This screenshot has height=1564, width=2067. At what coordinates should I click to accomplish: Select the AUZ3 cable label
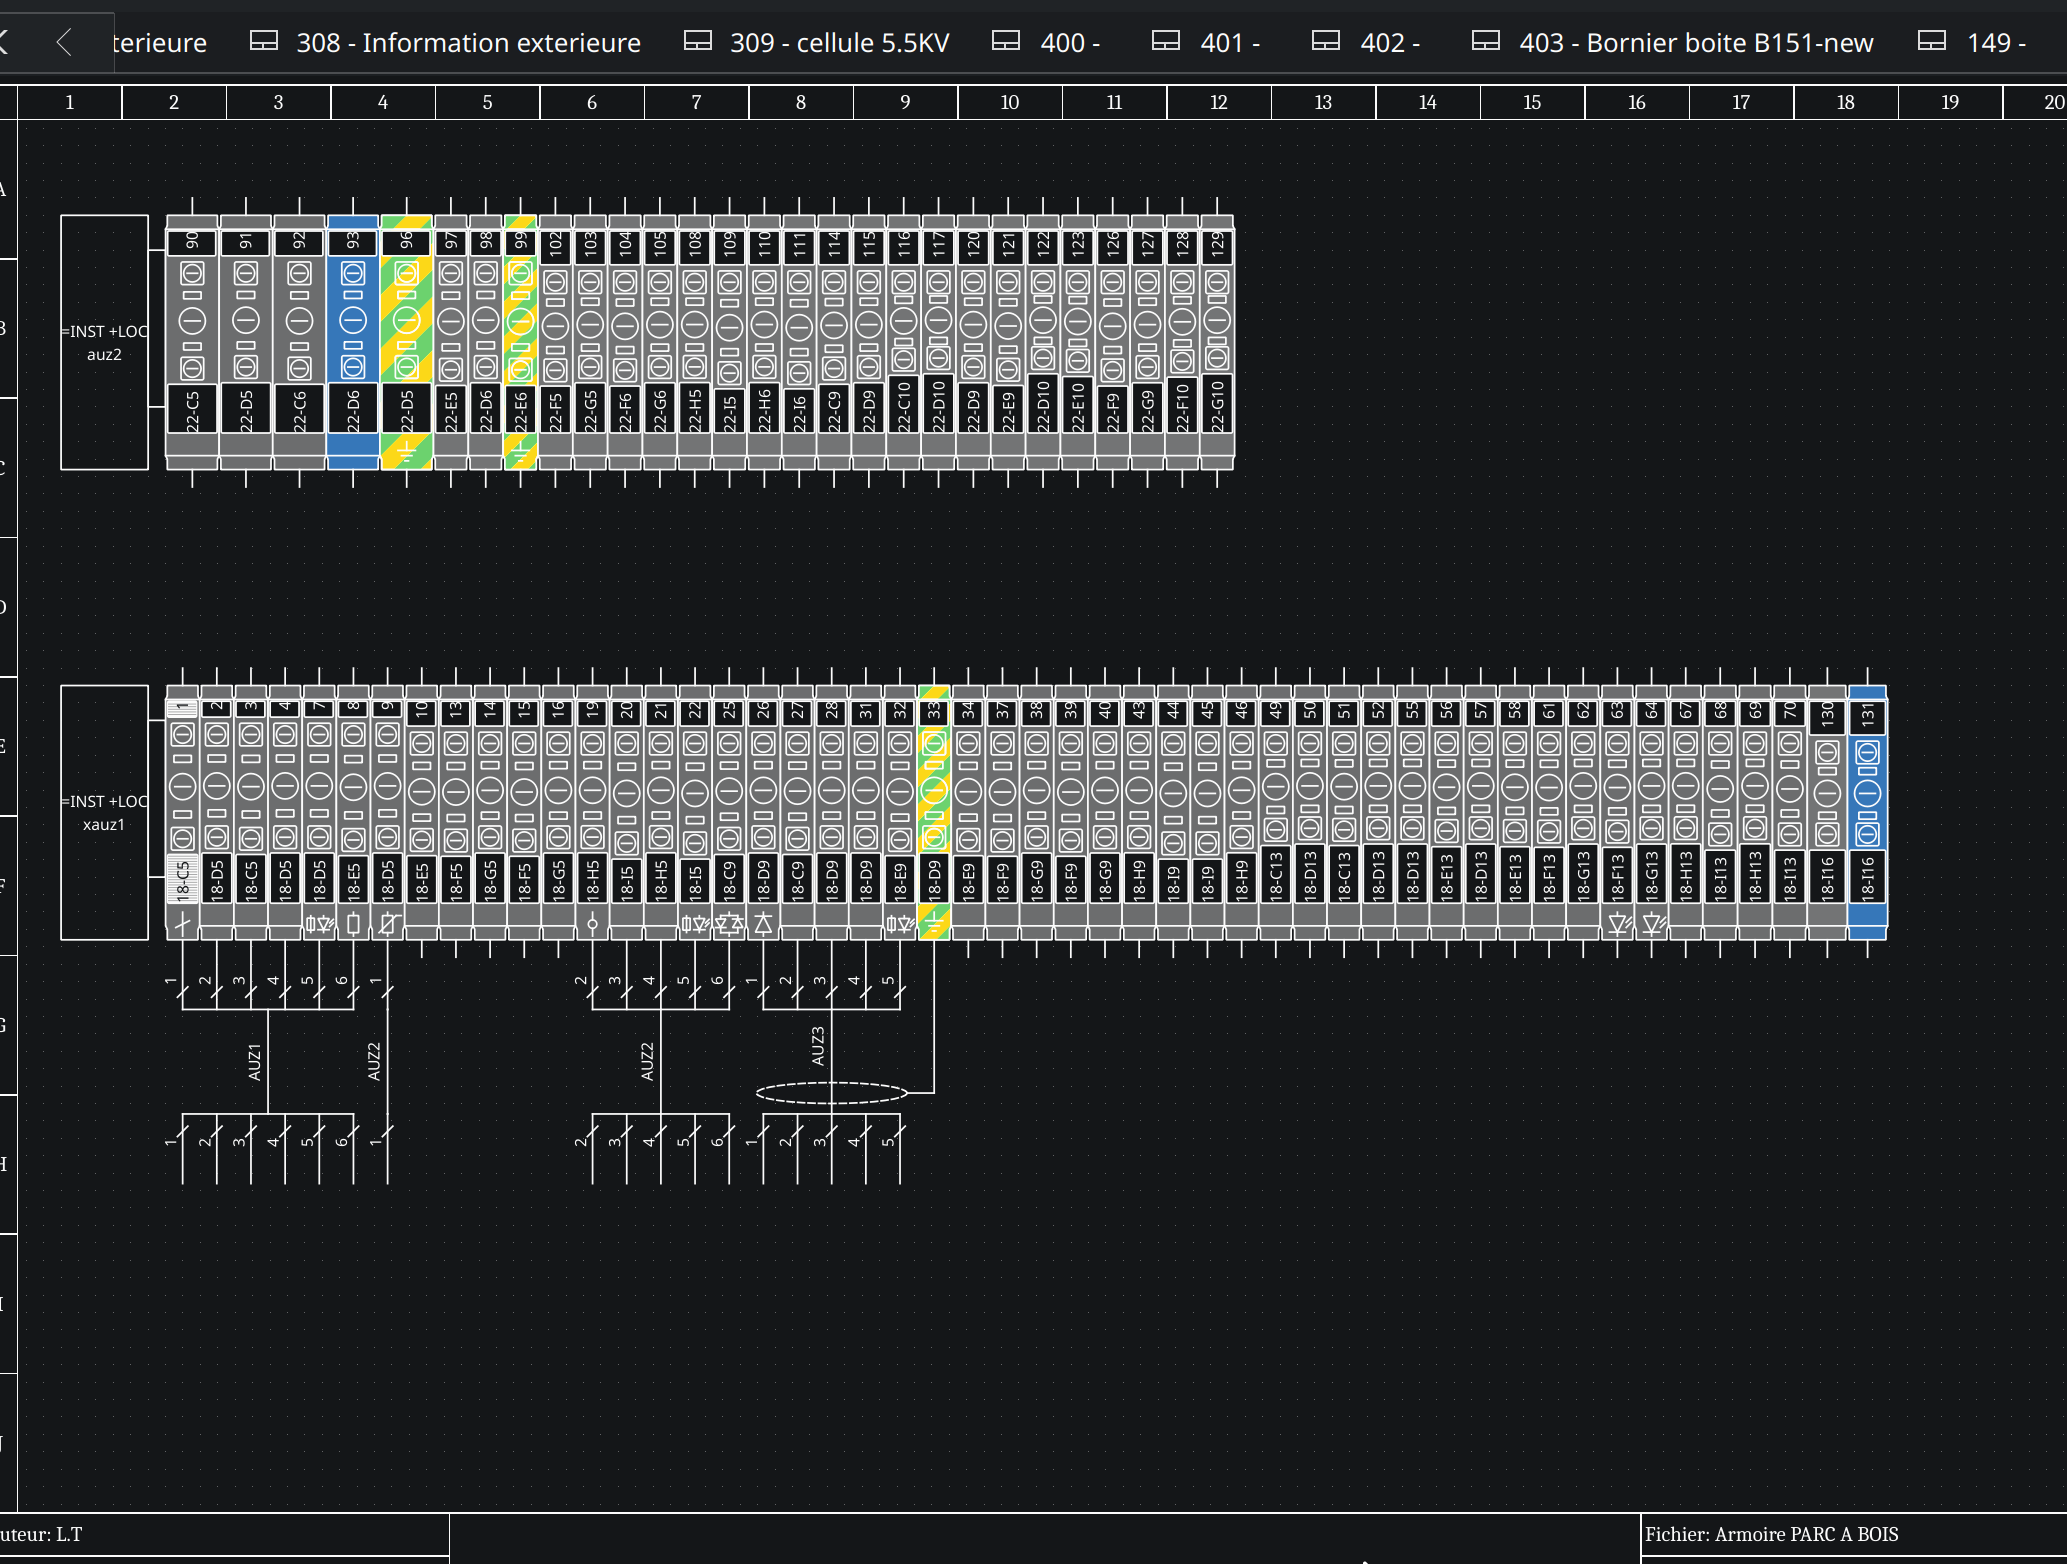[817, 1046]
